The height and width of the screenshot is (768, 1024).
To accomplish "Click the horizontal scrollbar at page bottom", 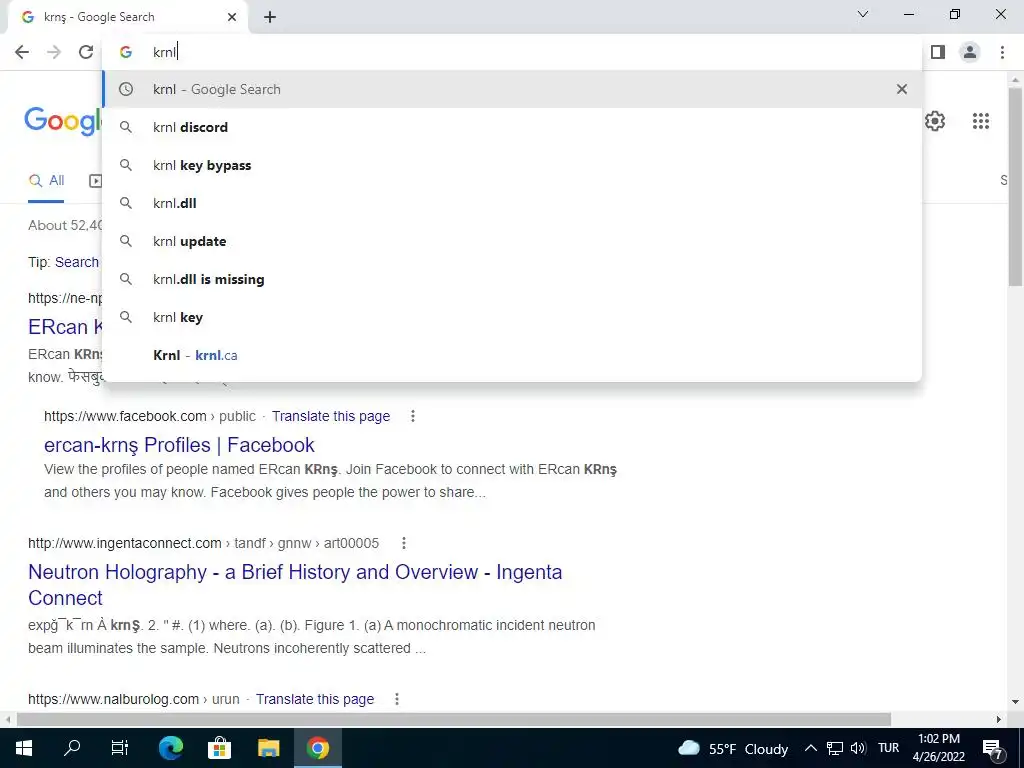I will click(x=454, y=719).
